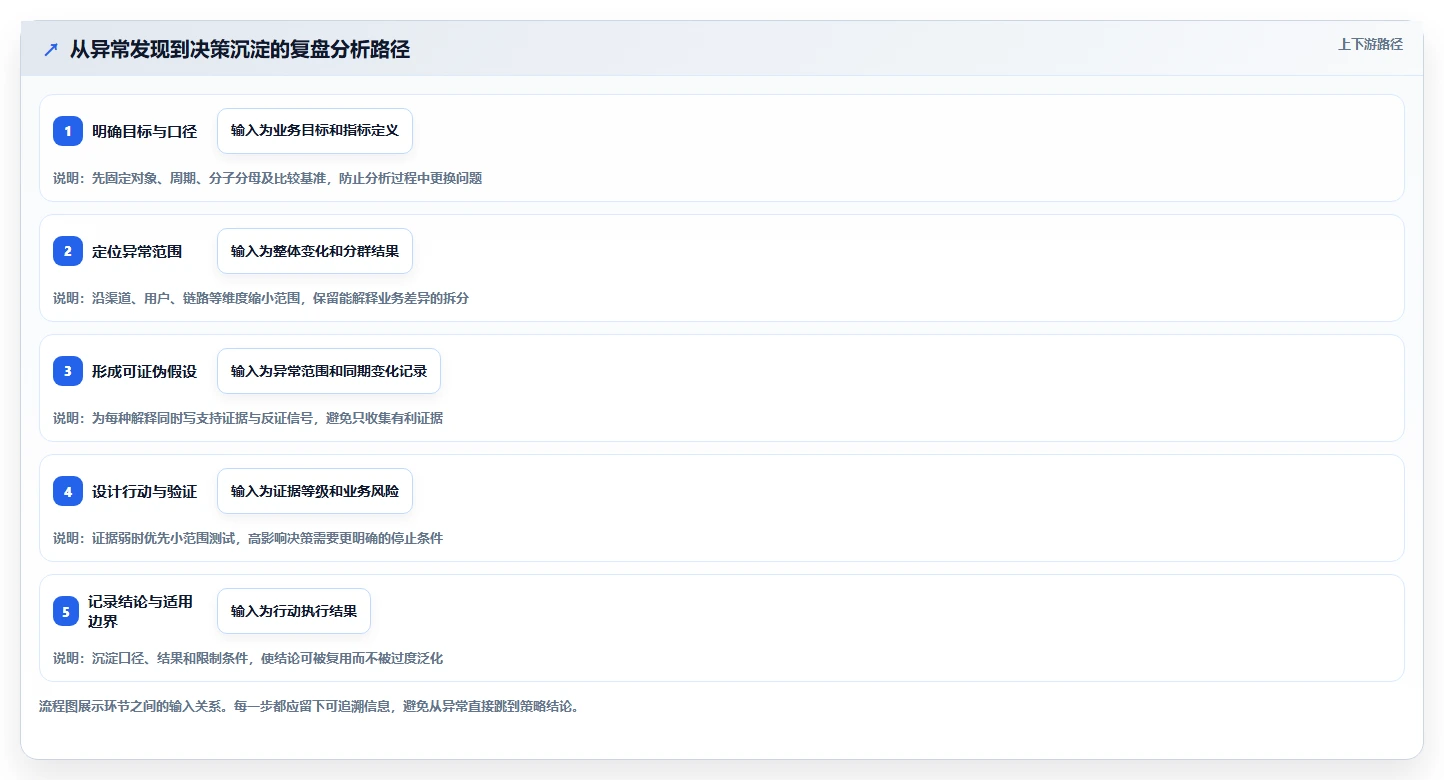Click the step title 设计行动与验证
Viewport: 1444px width, 780px height.
(x=145, y=491)
